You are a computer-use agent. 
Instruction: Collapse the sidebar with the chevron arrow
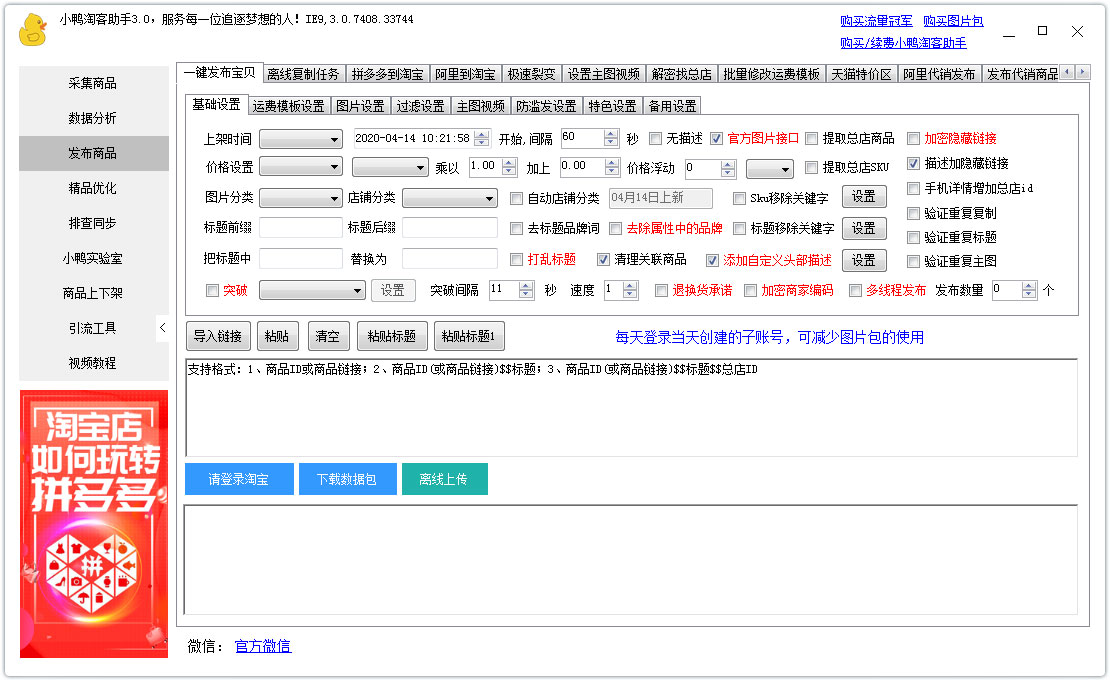point(163,327)
